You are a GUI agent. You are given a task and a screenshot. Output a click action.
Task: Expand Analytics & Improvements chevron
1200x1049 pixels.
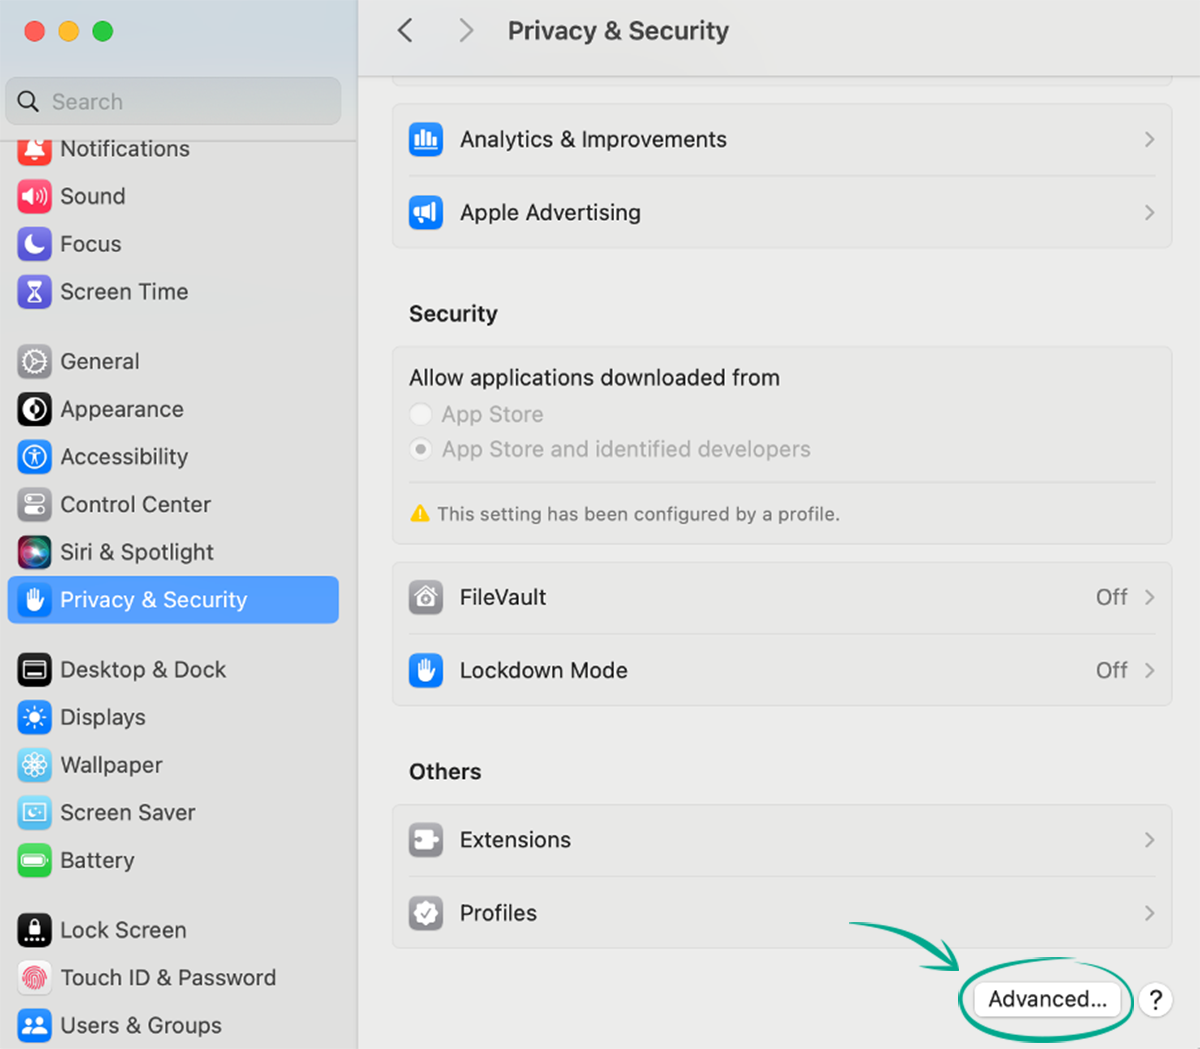point(1149,140)
